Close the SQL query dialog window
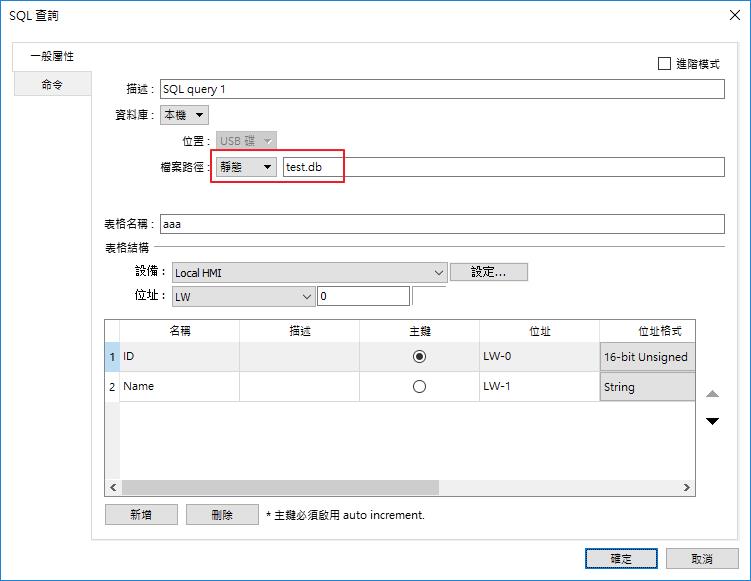Viewport: 751px width, 581px height. [735, 15]
